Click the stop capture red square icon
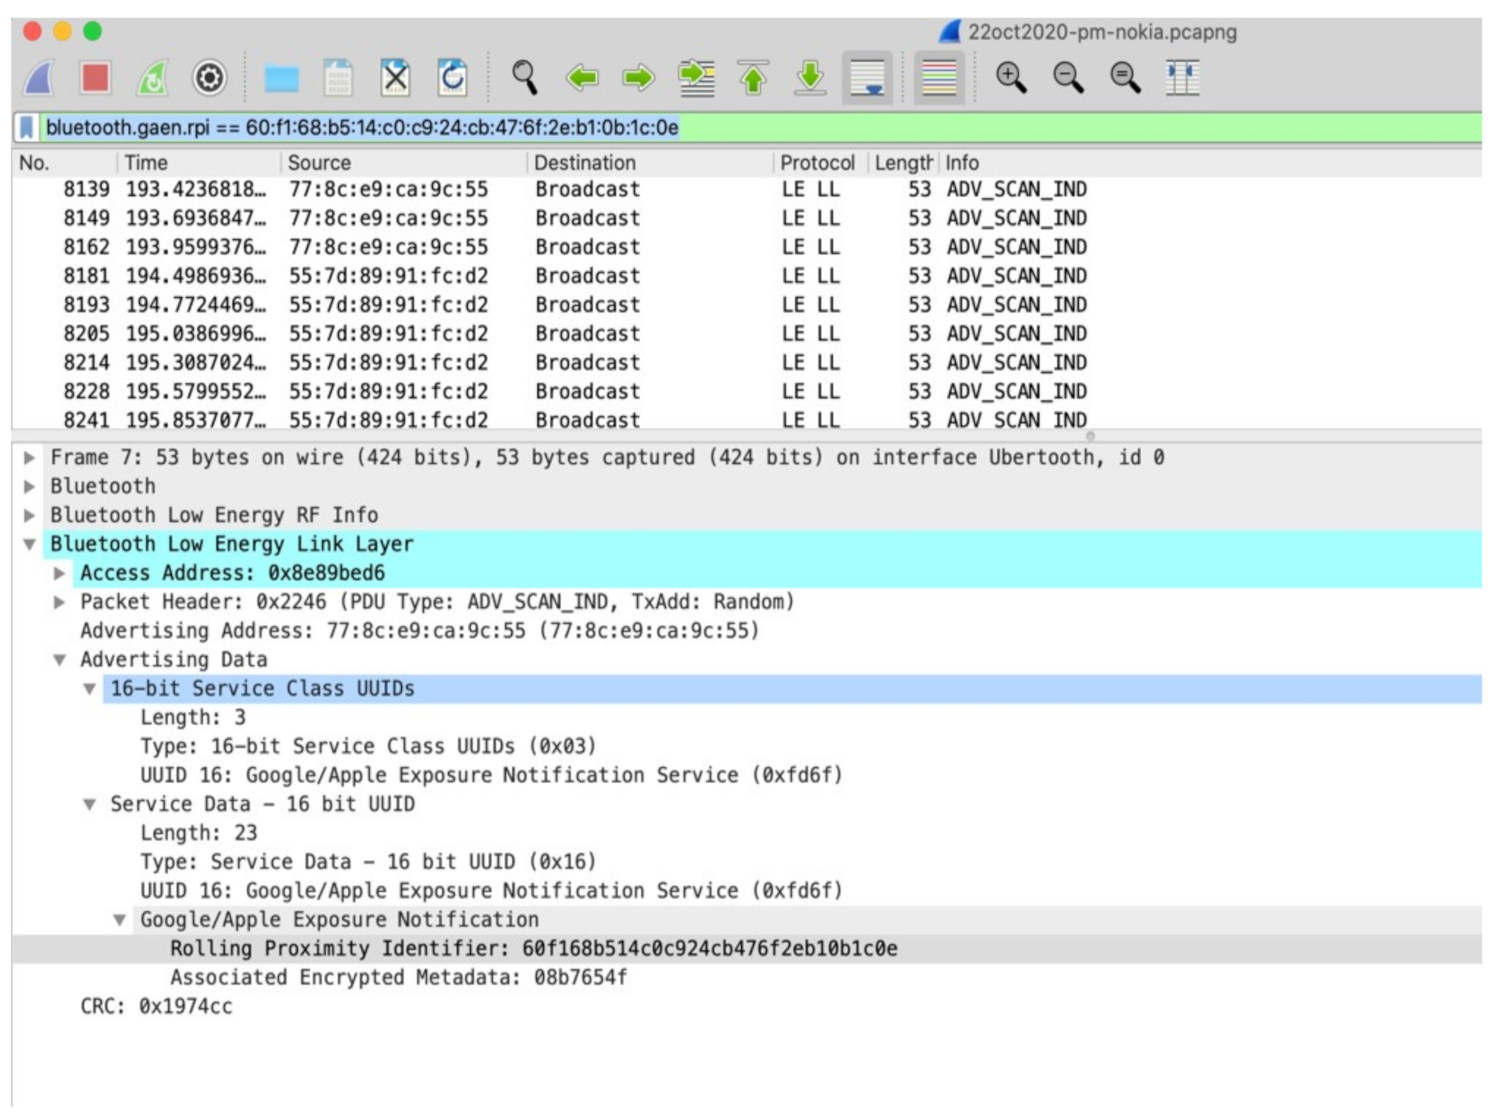 [x=95, y=77]
